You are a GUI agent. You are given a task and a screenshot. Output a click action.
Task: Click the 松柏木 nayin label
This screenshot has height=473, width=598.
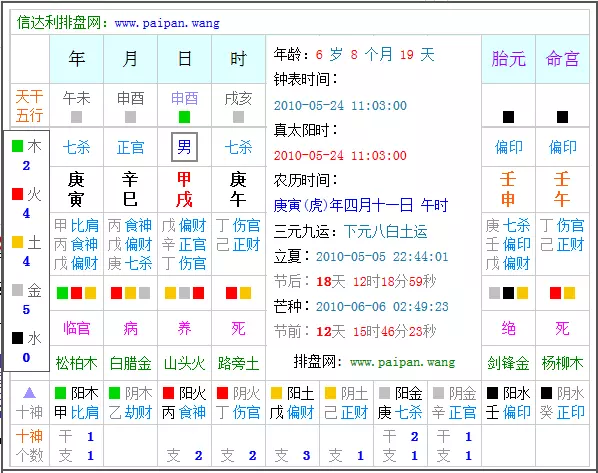pyautogui.click(x=76, y=363)
